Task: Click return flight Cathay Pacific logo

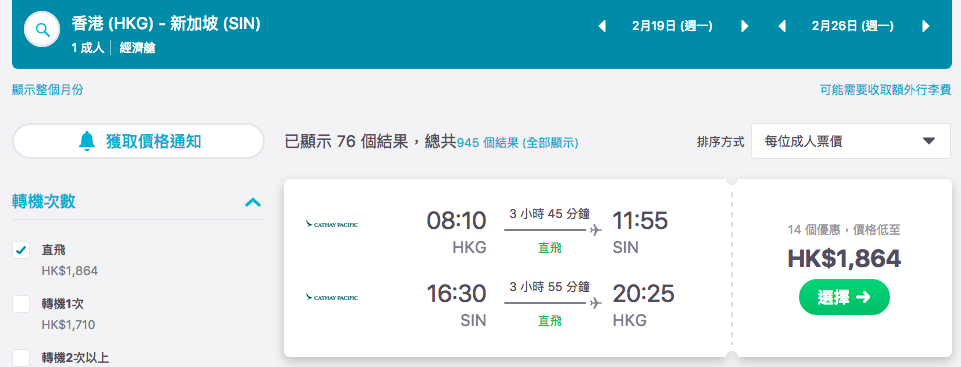Action: [332, 297]
